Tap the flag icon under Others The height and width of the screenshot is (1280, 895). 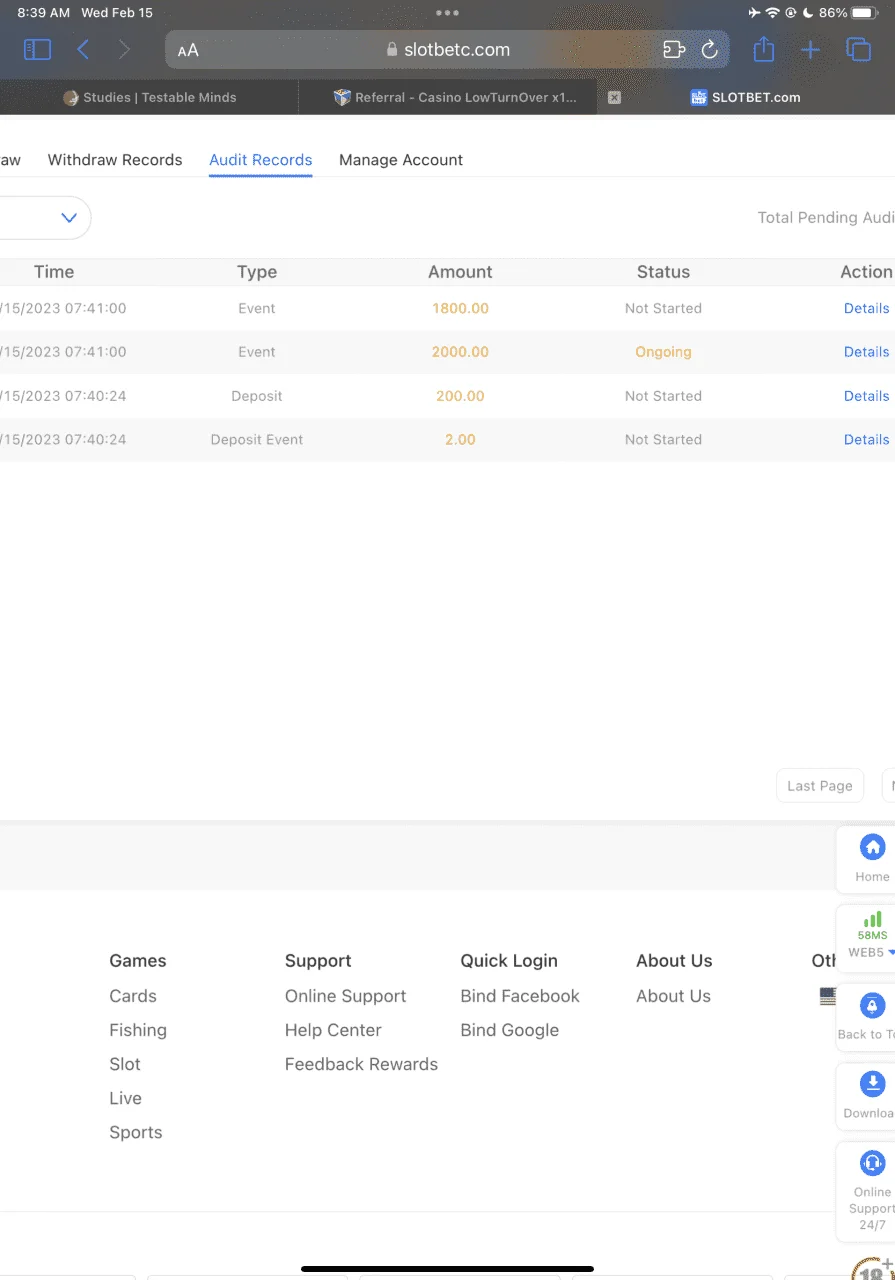(x=827, y=996)
